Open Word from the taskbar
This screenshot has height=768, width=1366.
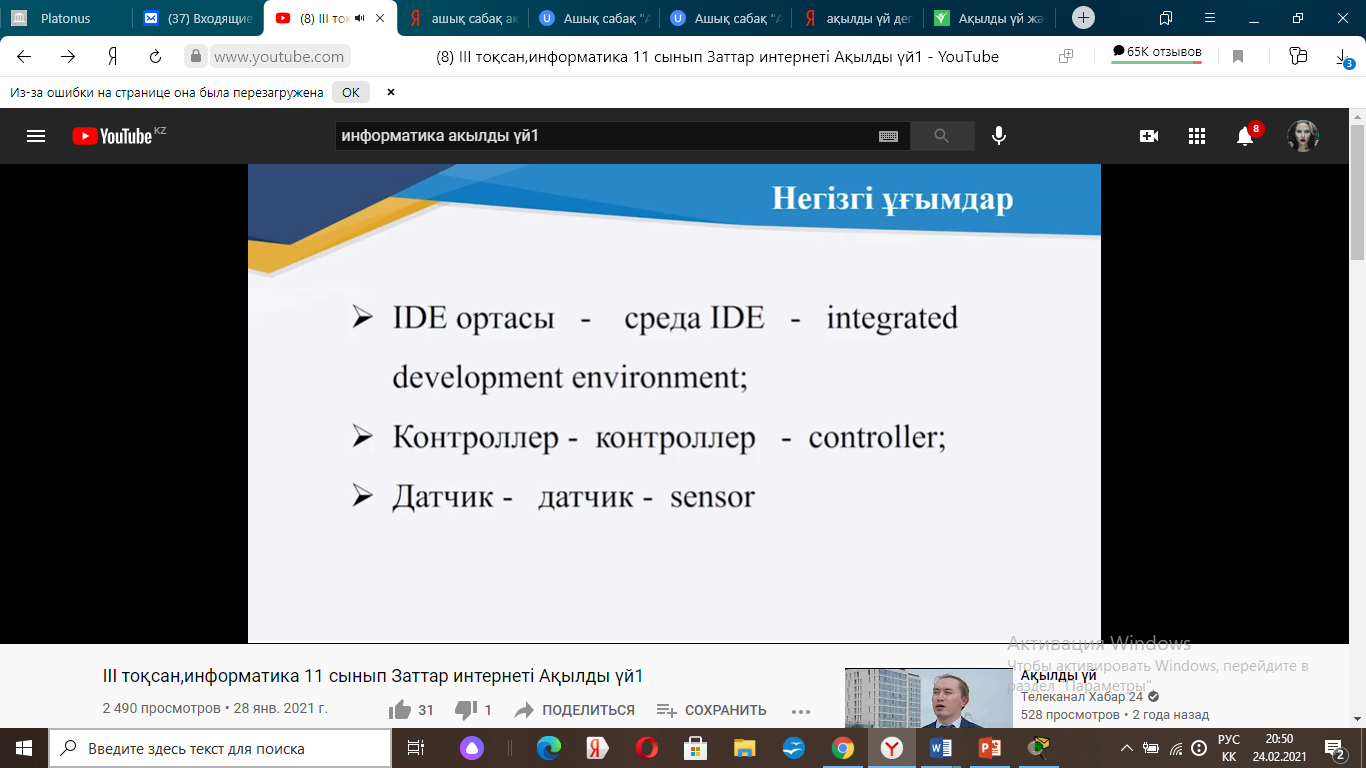point(941,748)
